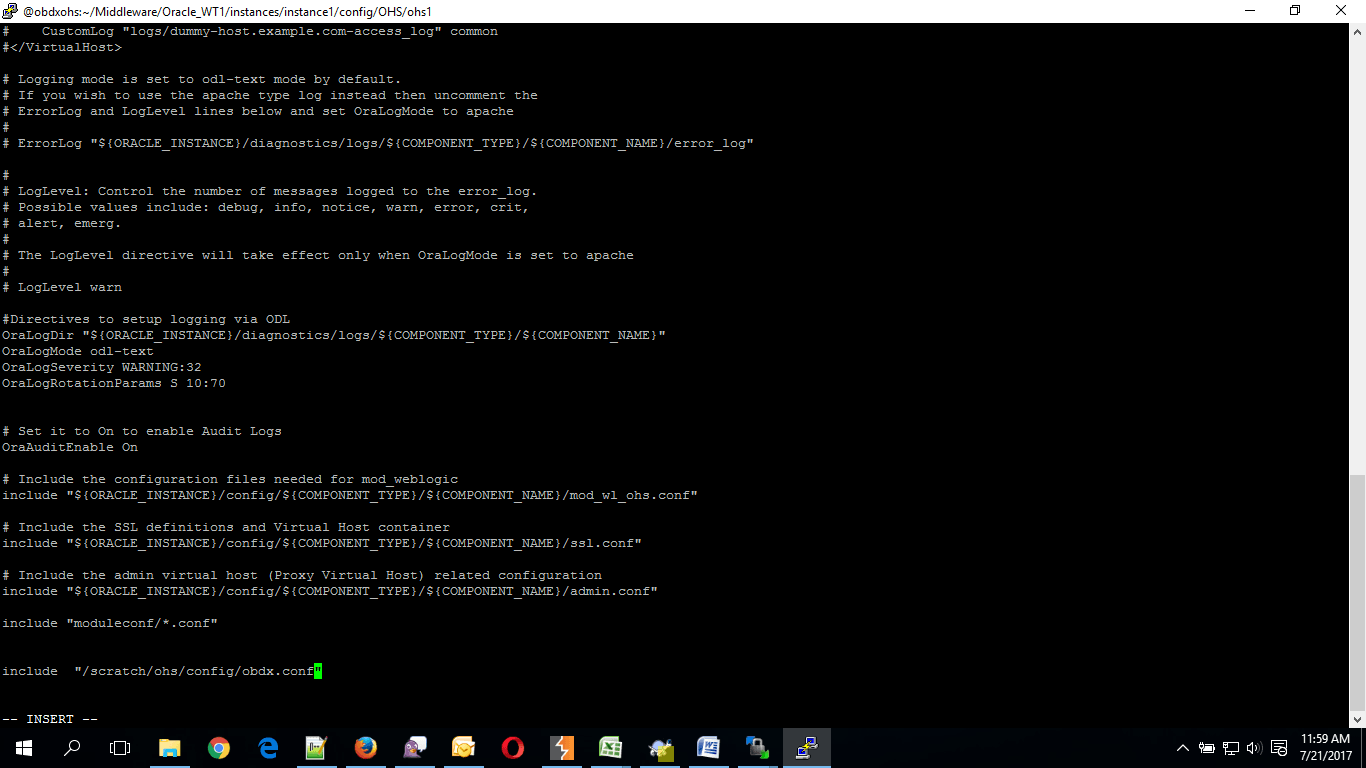Select the active PuTTY session in taskbar

(x=805, y=747)
